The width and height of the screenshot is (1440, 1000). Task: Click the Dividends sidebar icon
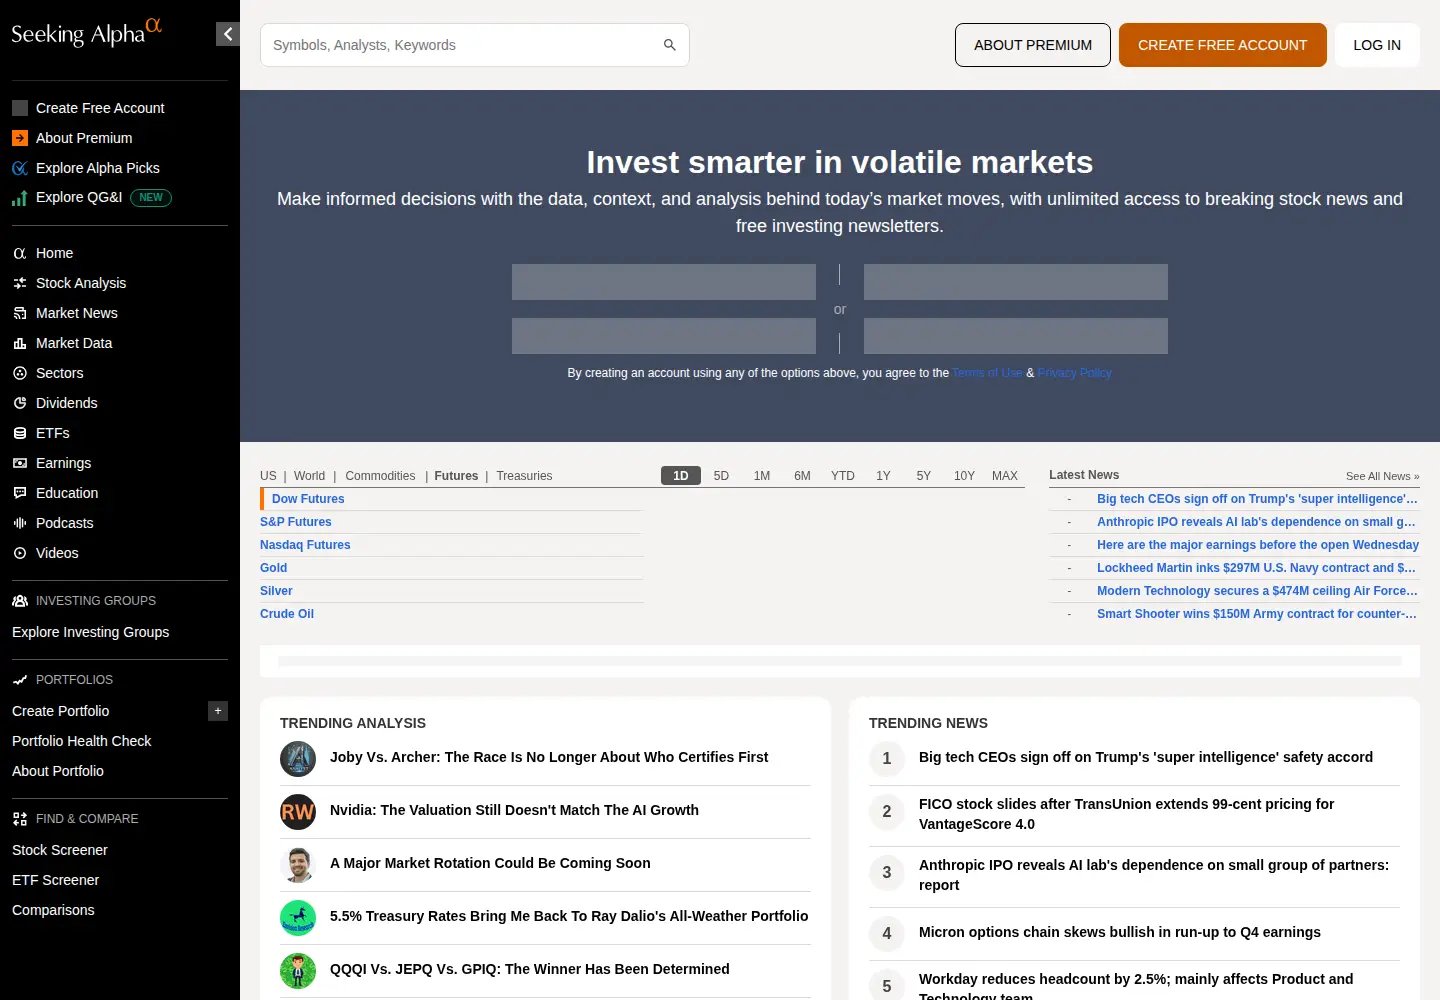click(x=20, y=403)
